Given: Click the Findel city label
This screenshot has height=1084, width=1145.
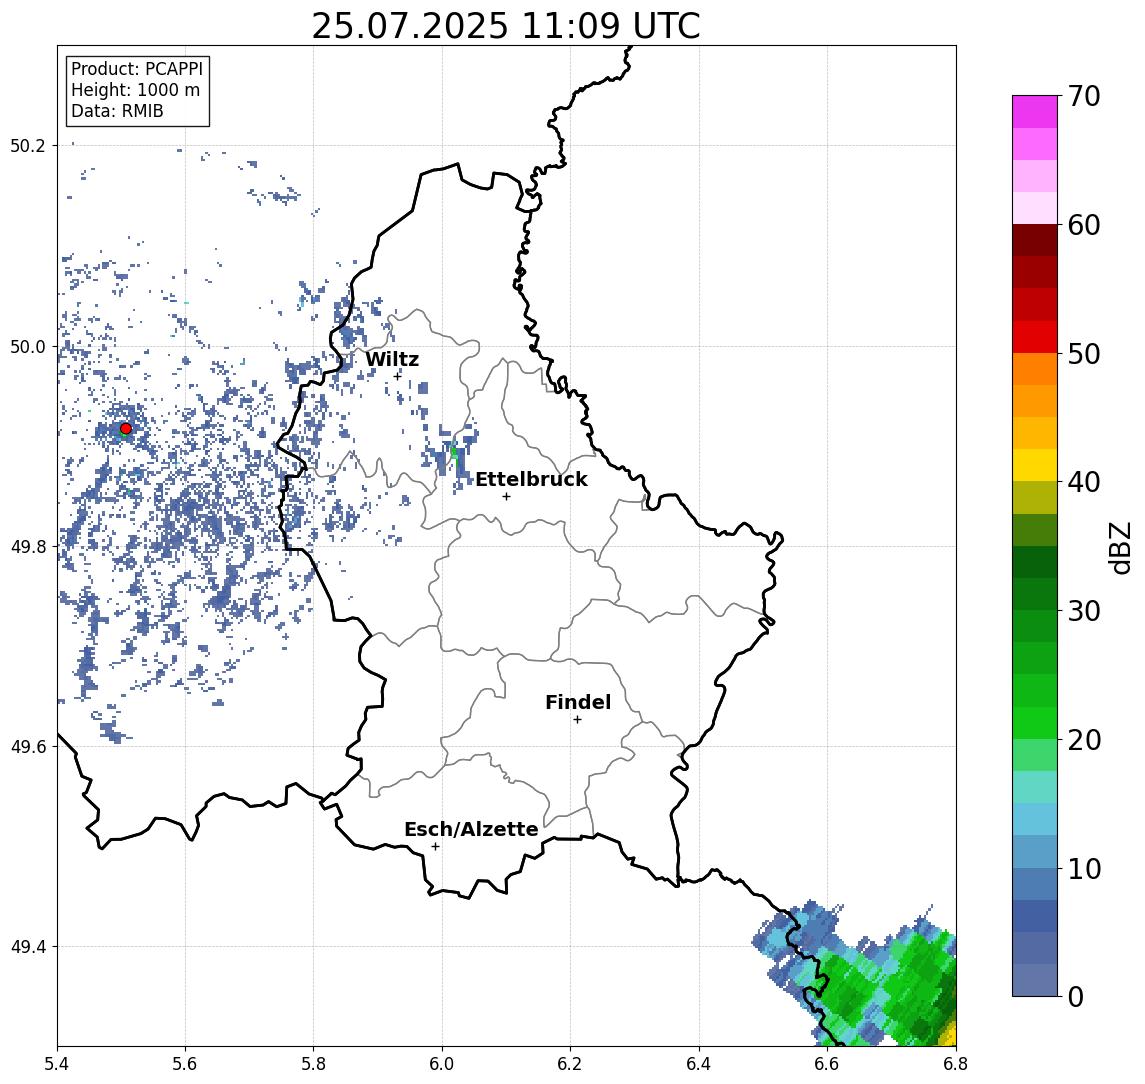Looking at the screenshot, I should pos(578,702).
